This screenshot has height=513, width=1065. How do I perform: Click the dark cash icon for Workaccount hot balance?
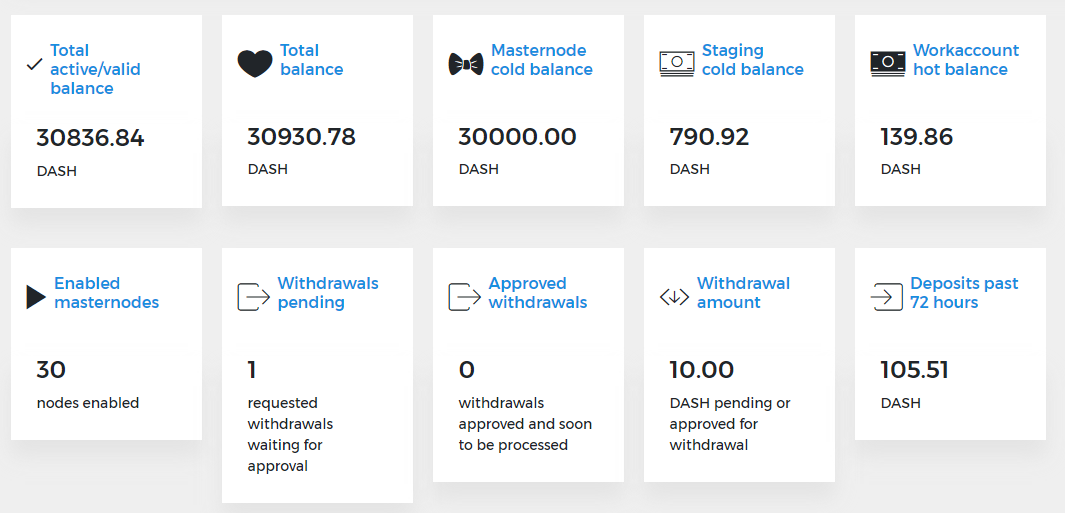(888, 63)
